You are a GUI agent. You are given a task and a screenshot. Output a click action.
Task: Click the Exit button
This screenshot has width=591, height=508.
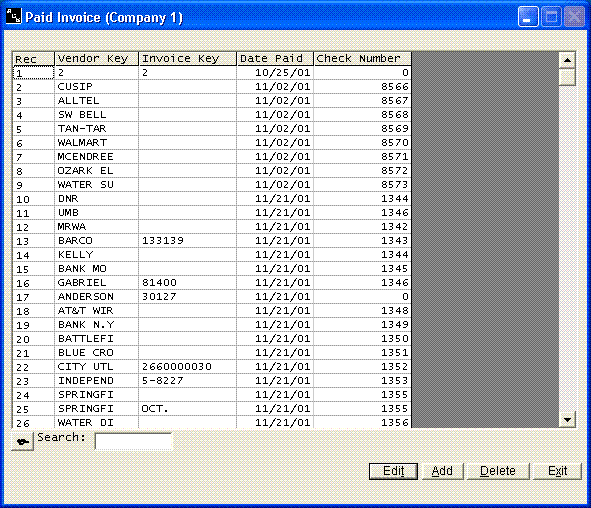point(557,471)
